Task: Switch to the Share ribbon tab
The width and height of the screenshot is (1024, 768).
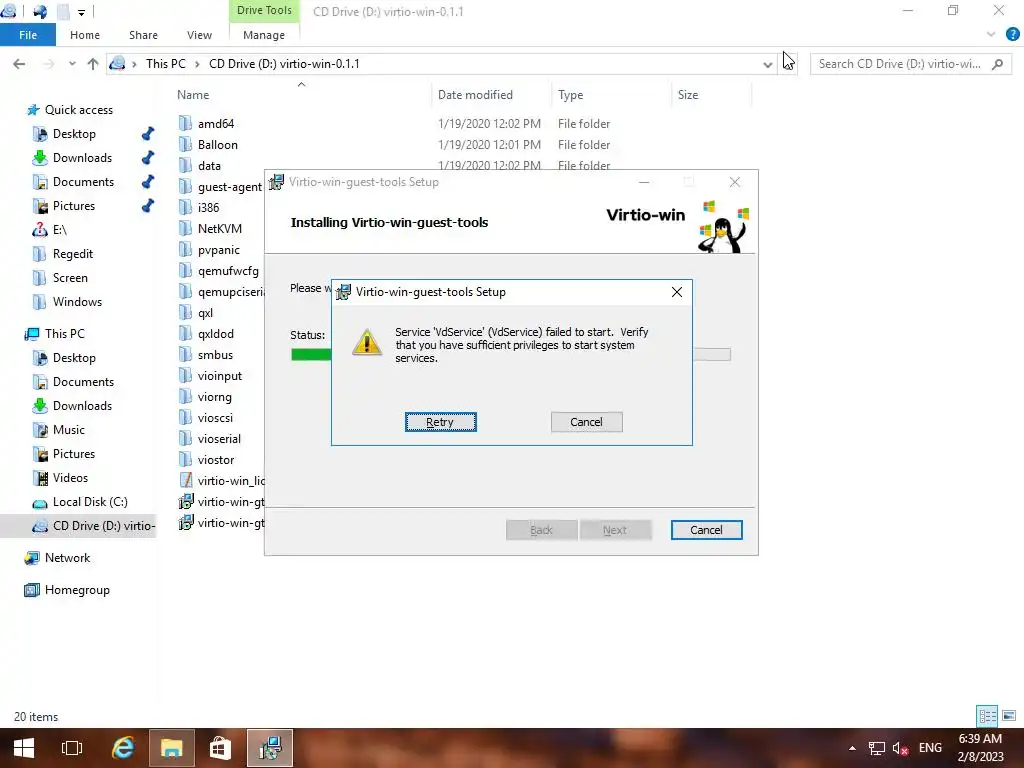Action: click(x=143, y=35)
